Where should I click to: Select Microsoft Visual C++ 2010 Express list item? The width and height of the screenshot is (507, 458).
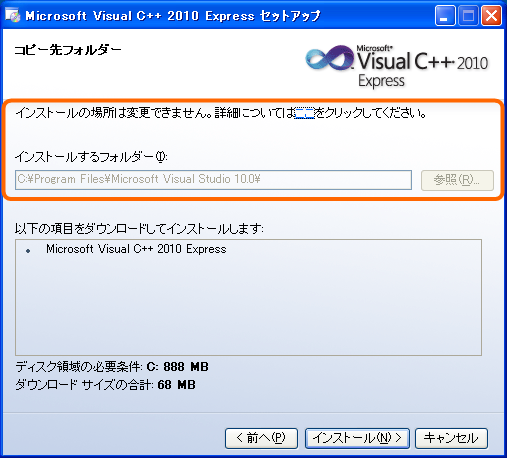tap(136, 249)
